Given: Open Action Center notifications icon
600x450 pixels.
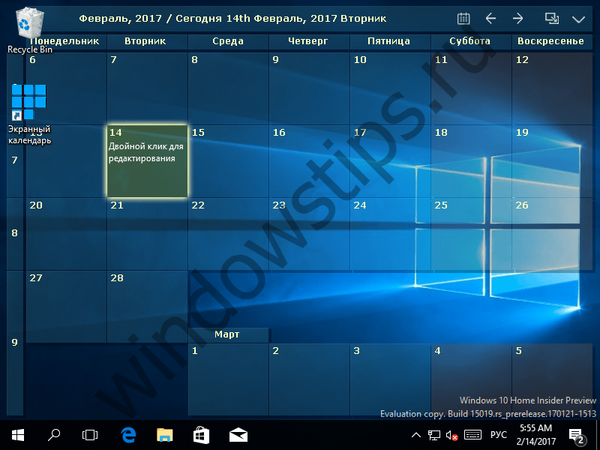Looking at the screenshot, I should tap(577, 435).
